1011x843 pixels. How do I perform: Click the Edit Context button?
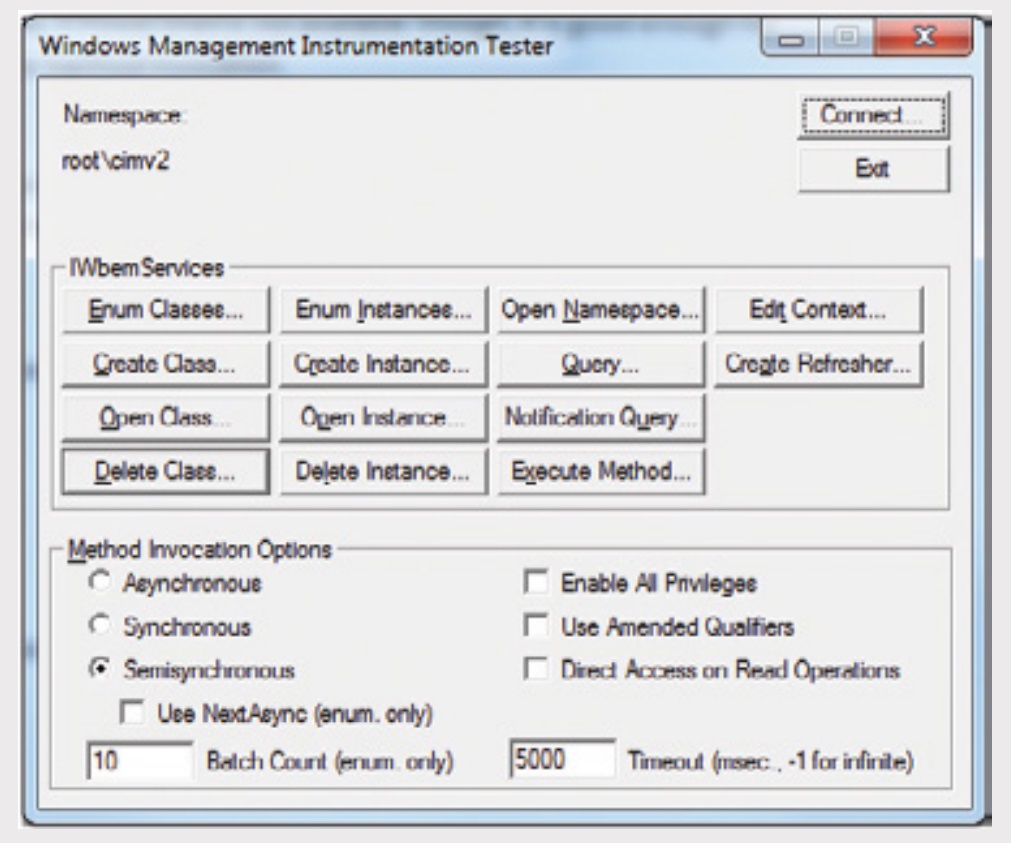(817, 312)
